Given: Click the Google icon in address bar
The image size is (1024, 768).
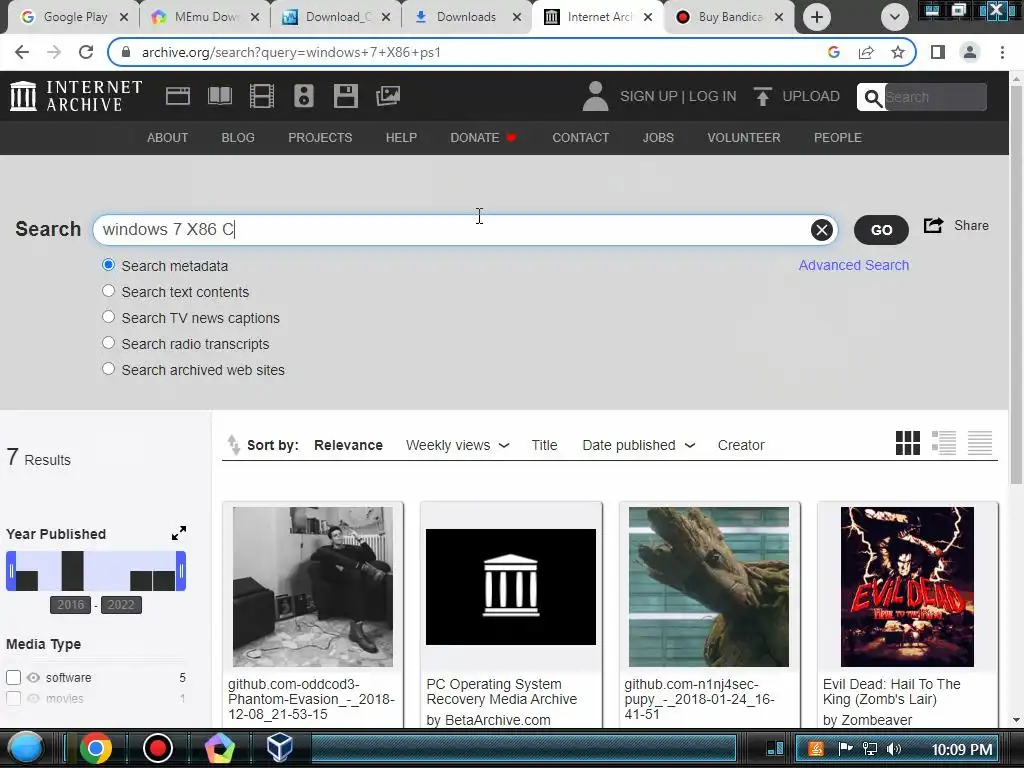Looking at the screenshot, I should (x=834, y=52).
